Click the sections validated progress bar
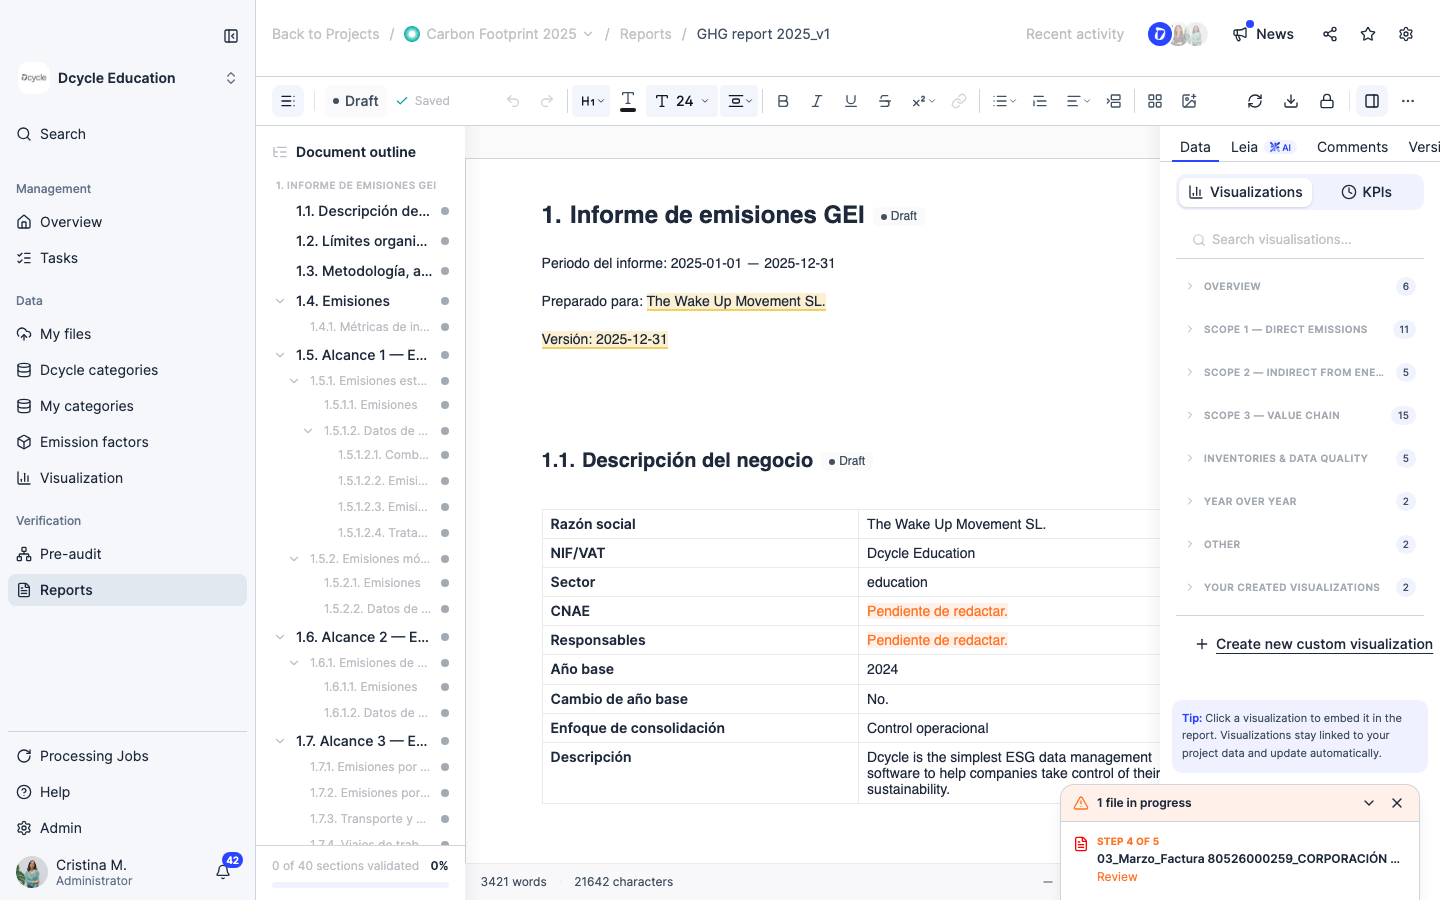 [360, 884]
